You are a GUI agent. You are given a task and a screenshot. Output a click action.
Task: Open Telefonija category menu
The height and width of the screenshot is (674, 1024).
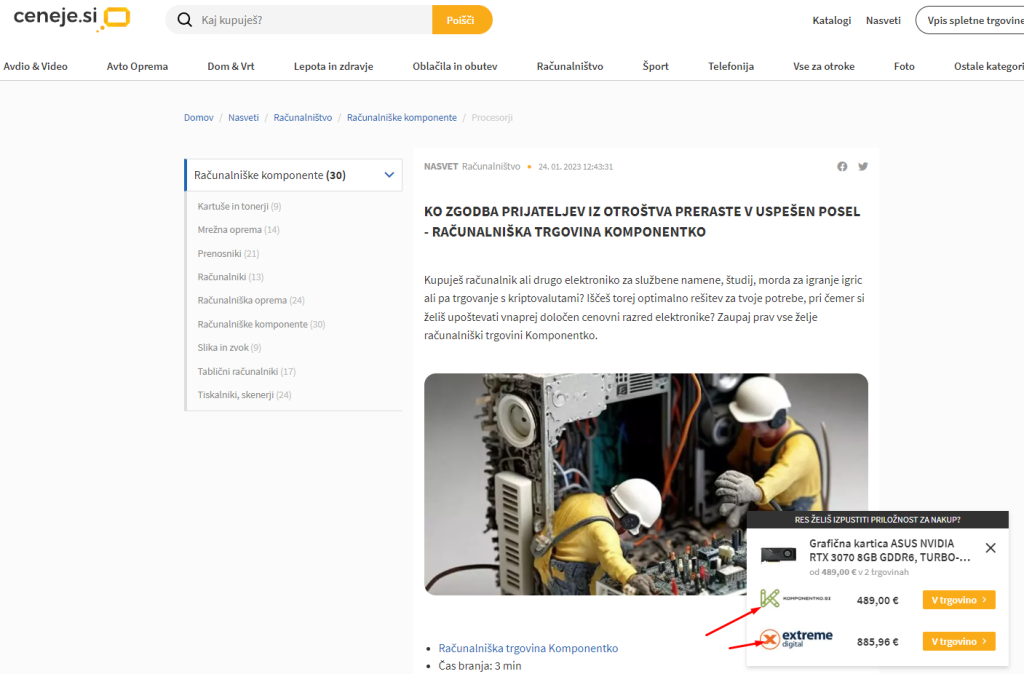731,66
